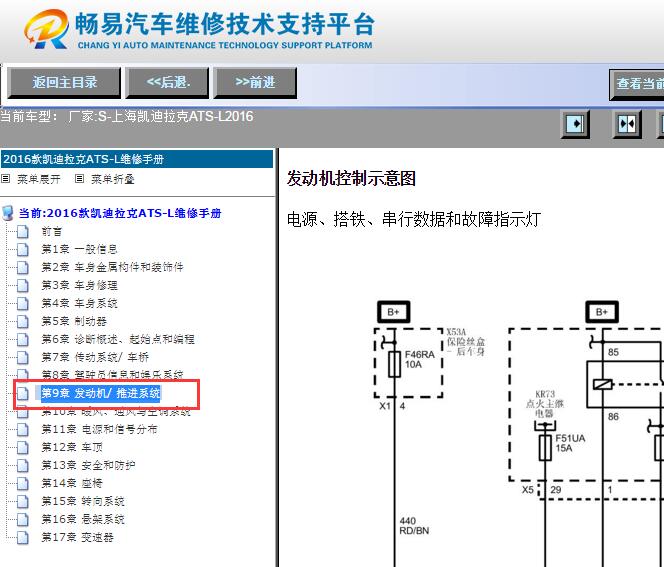Click the page icon beside 第9章
Viewport: 664px width, 567px height.
point(23,393)
